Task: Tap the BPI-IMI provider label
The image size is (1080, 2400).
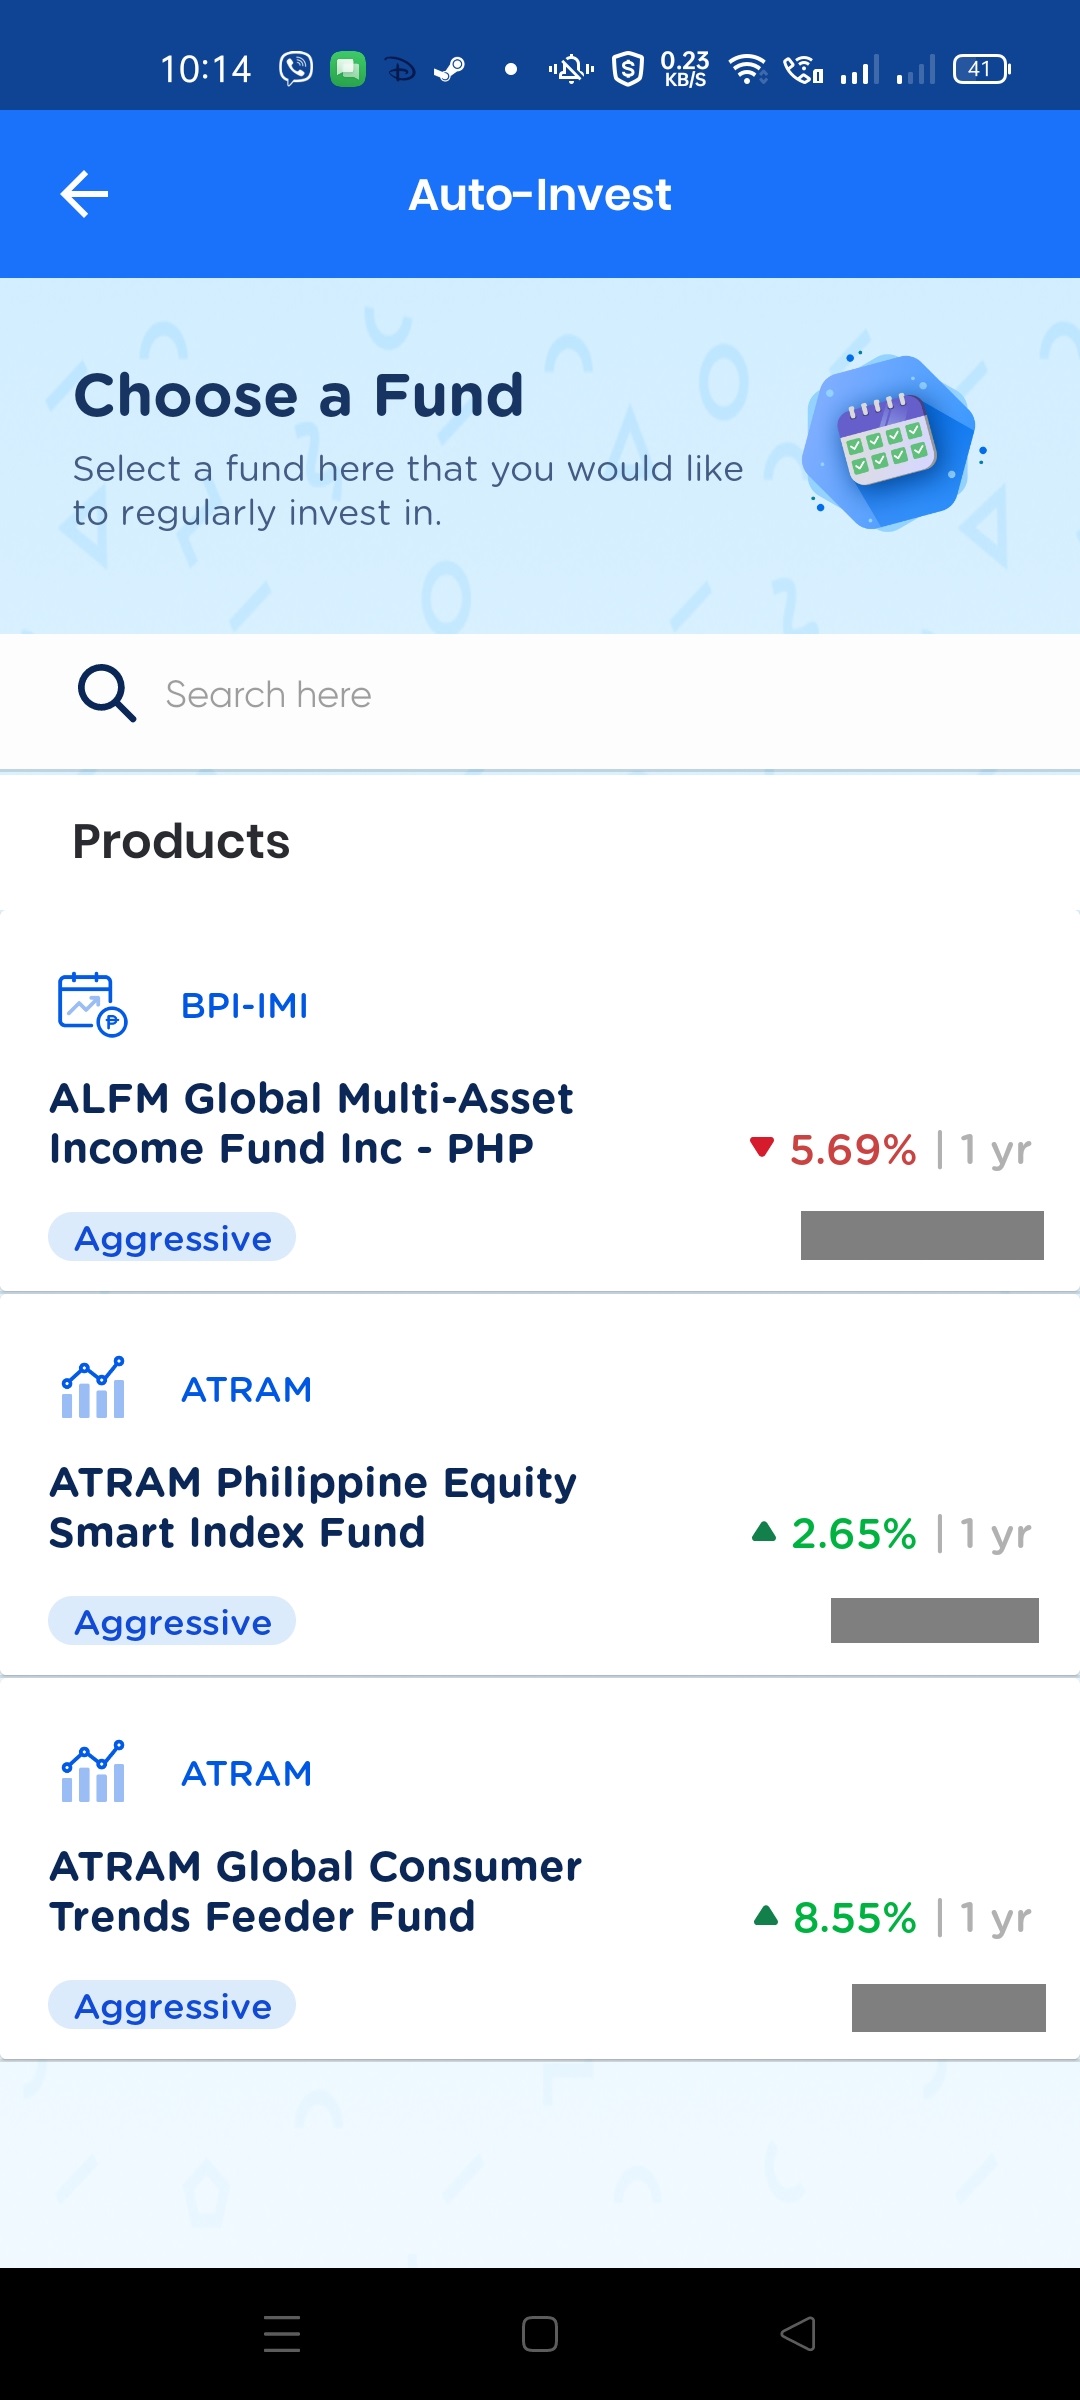Action: coord(244,1005)
